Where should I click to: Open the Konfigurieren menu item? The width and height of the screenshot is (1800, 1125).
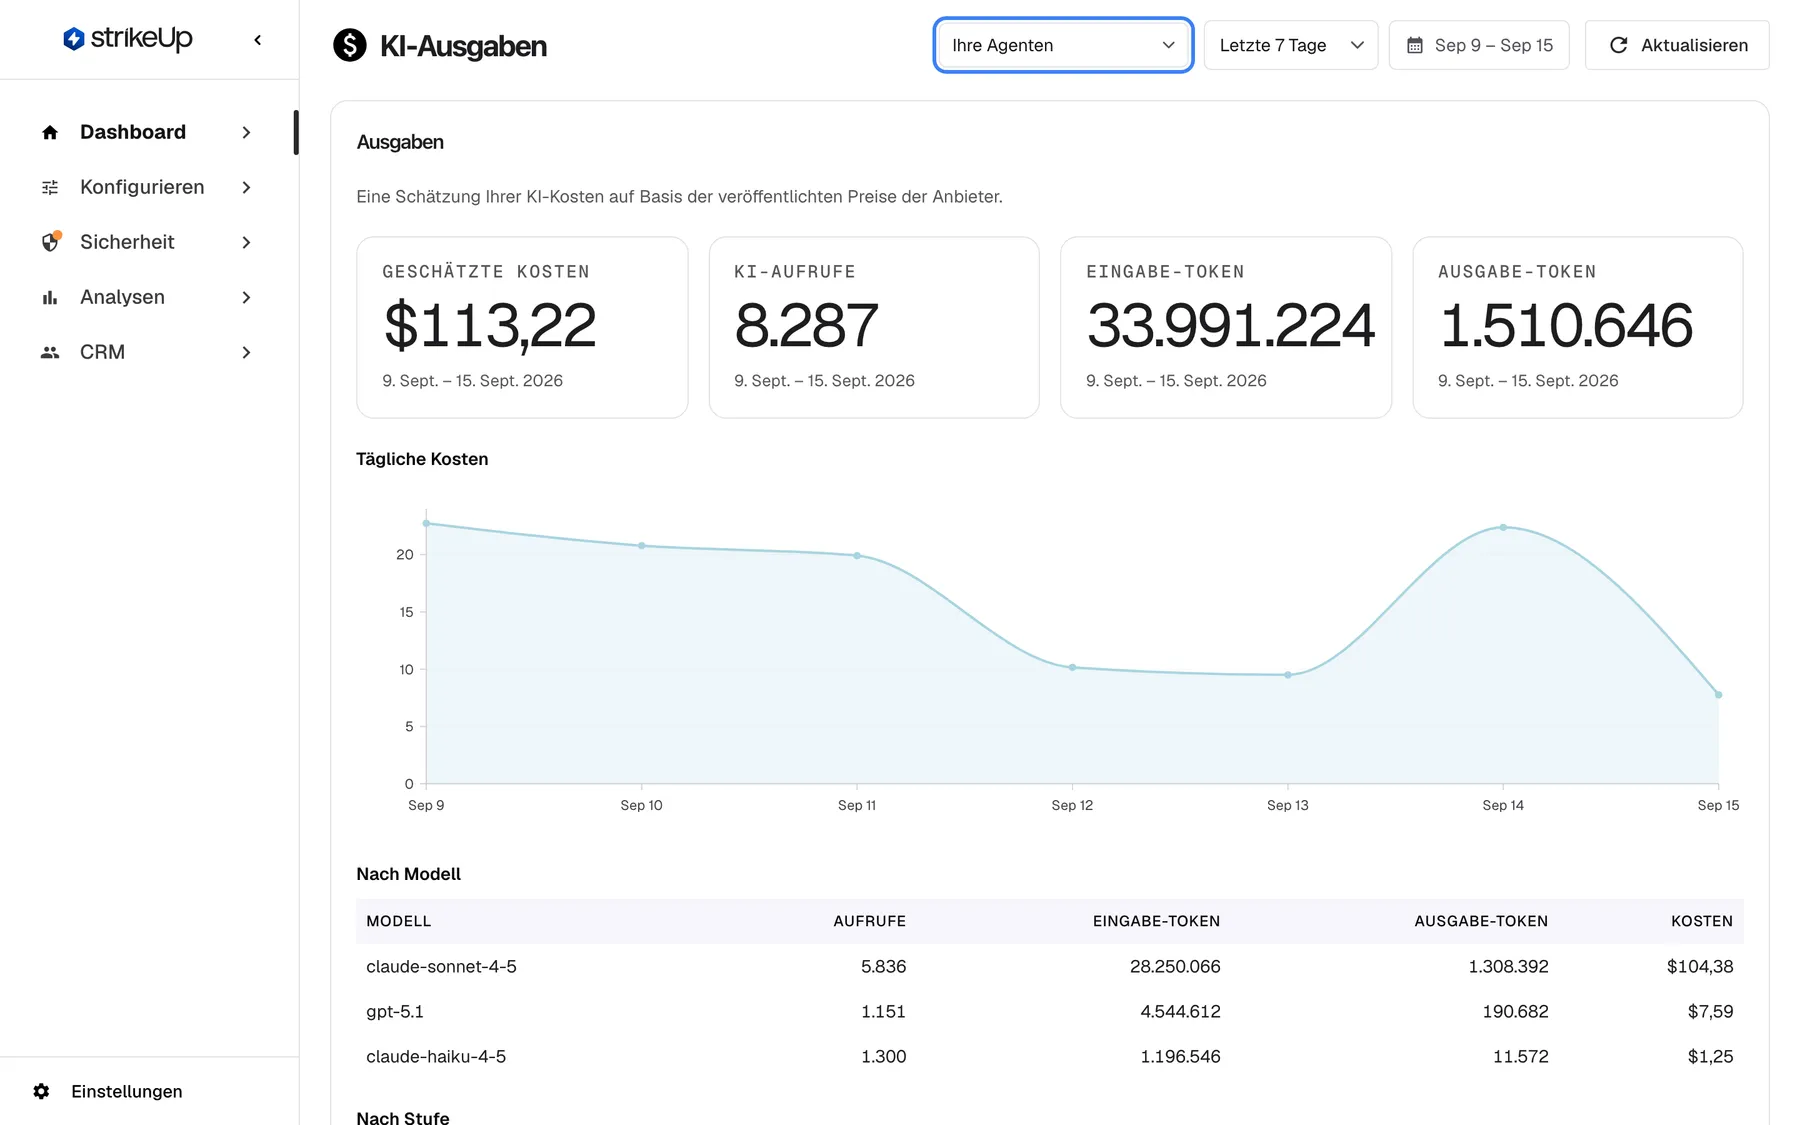pyautogui.click(x=148, y=187)
